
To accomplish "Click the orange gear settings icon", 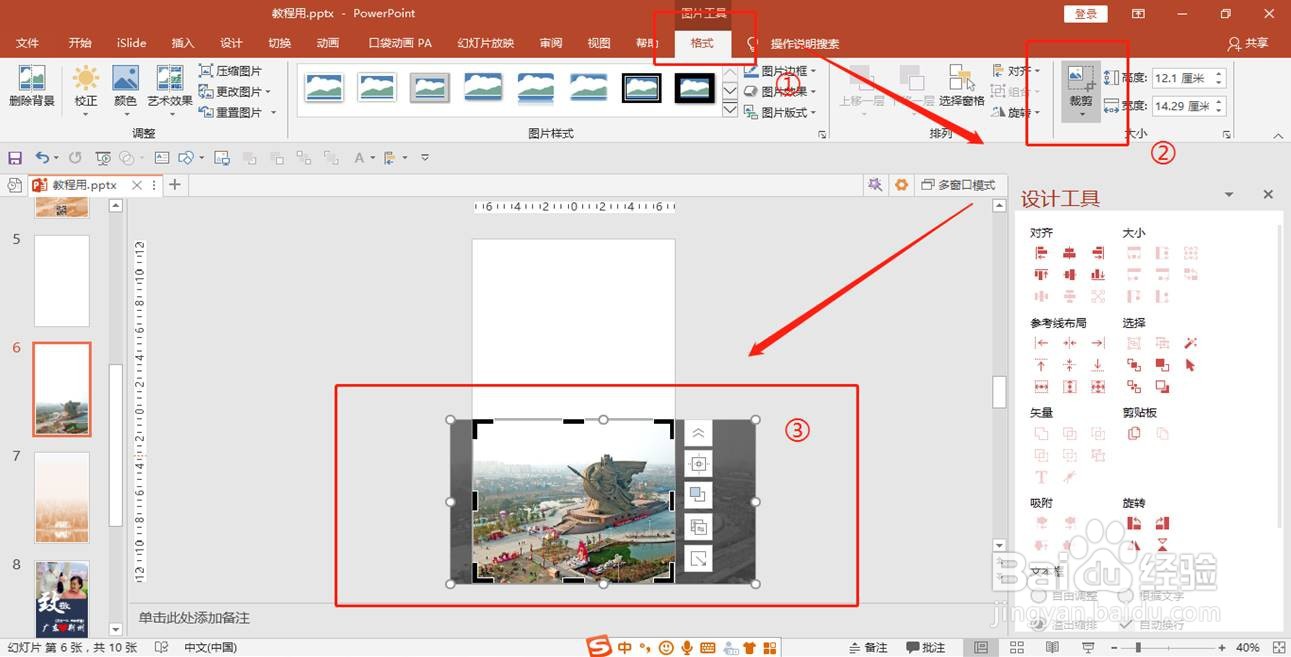I will (902, 185).
